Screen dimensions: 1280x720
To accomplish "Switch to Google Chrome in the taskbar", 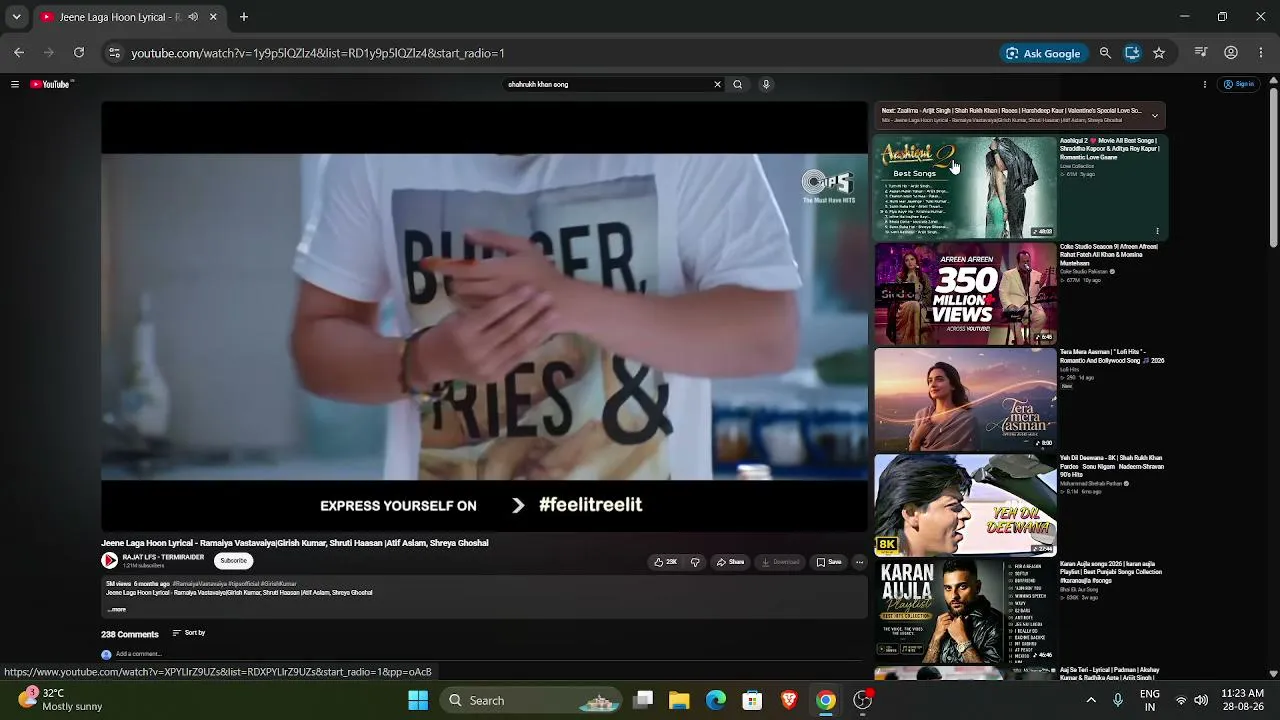I will pos(826,700).
